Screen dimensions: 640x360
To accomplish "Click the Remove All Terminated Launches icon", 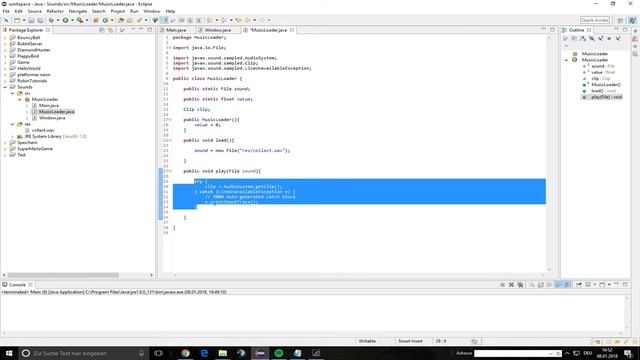I will (x=520, y=284).
